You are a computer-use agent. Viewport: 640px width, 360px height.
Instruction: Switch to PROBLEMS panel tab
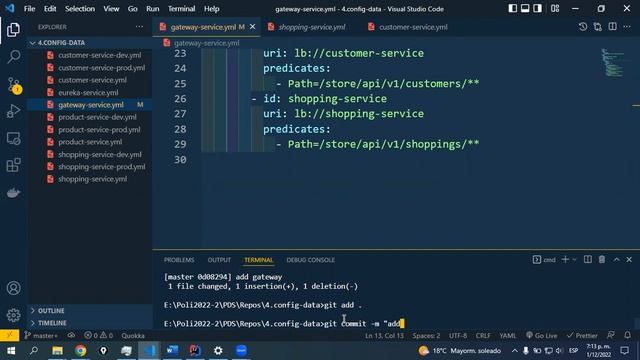coord(179,260)
